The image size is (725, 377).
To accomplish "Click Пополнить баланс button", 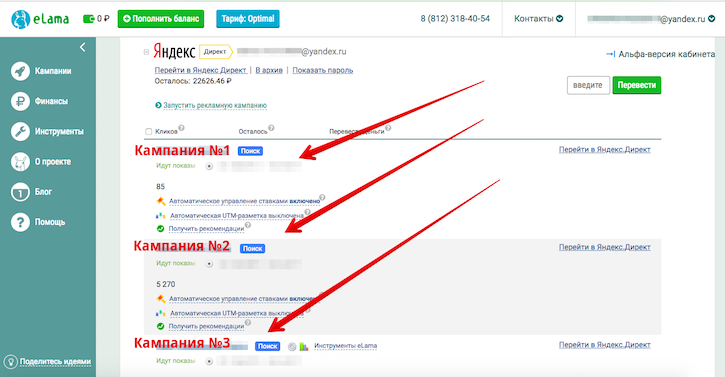I will click(x=161, y=19).
